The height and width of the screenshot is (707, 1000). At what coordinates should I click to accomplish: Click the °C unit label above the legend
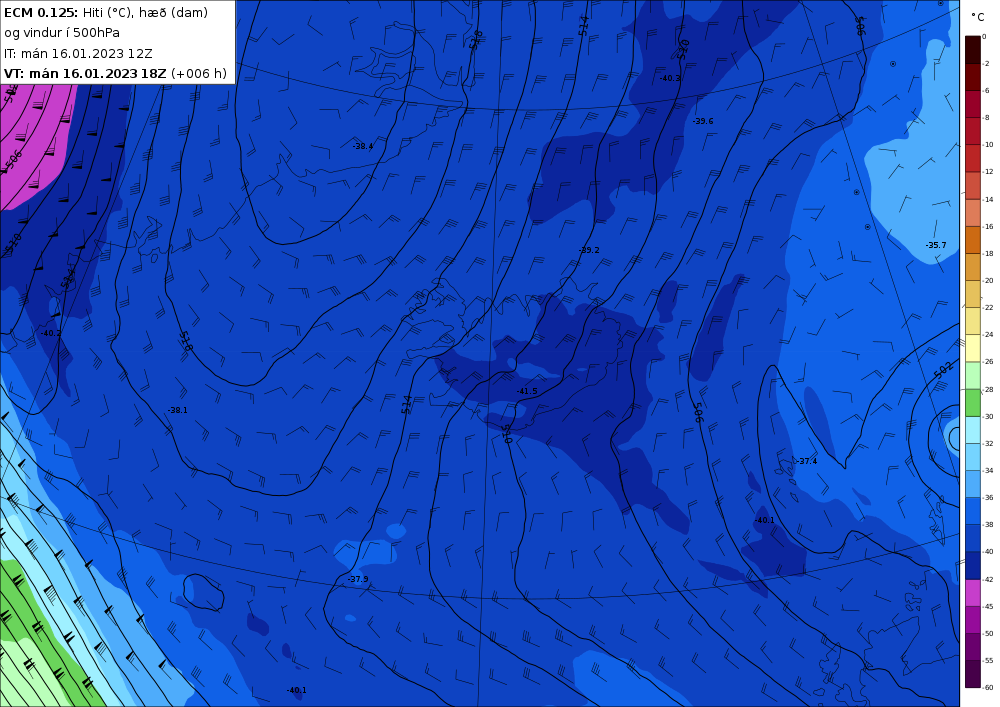[978, 17]
